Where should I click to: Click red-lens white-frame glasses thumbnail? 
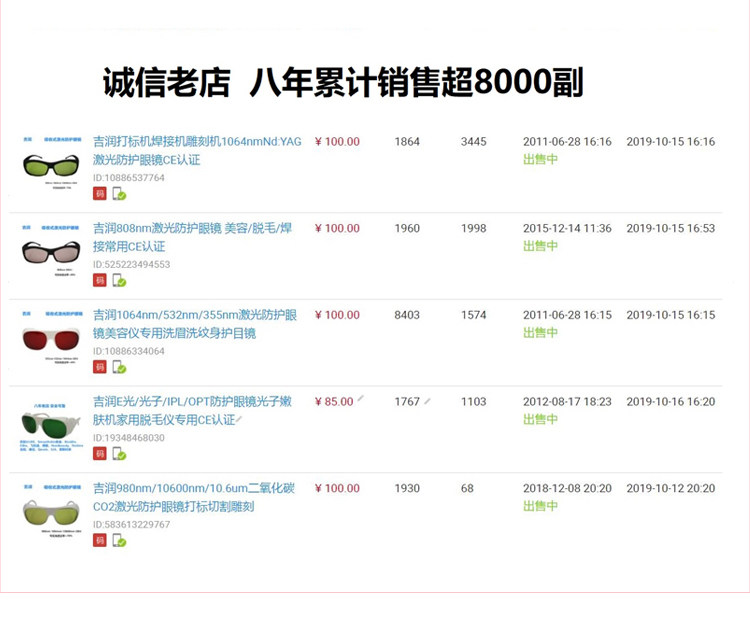[x=52, y=339]
